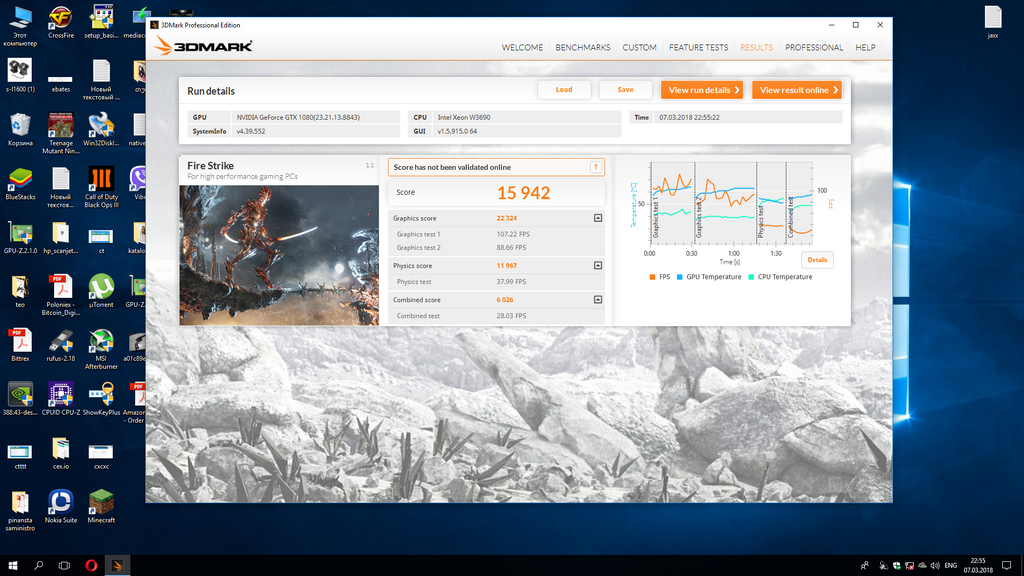Click the Fire Strike preview image
Screen dimensions: 1024x576
coord(279,255)
